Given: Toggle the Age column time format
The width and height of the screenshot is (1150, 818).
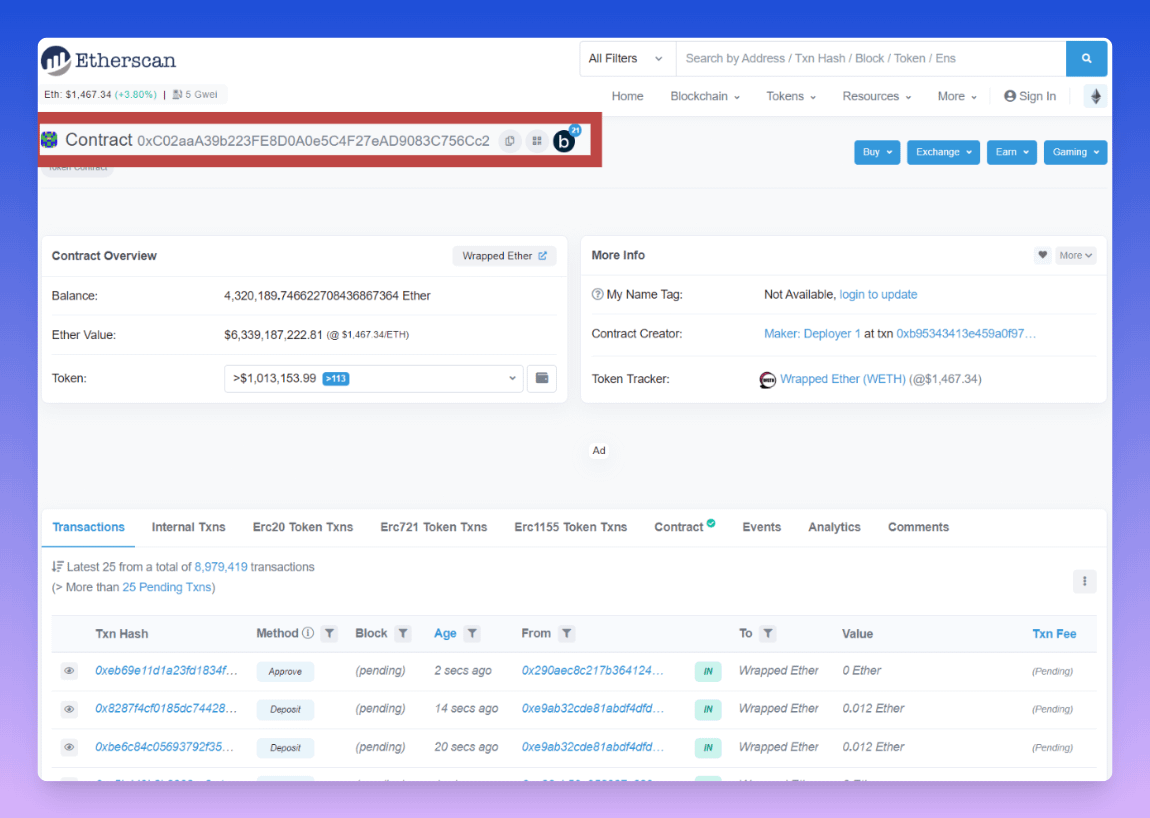Looking at the screenshot, I should tap(445, 634).
